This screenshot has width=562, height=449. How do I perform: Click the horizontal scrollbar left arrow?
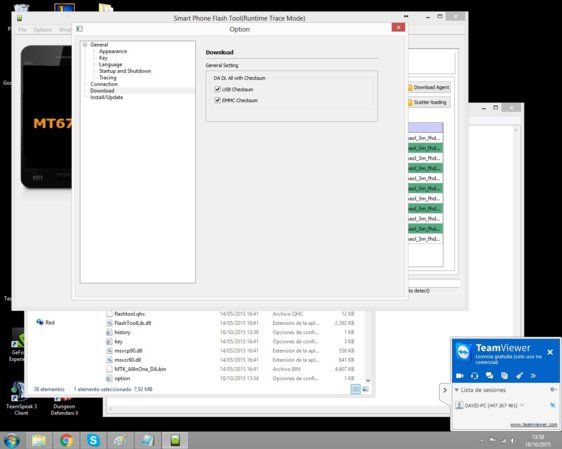click(110, 409)
